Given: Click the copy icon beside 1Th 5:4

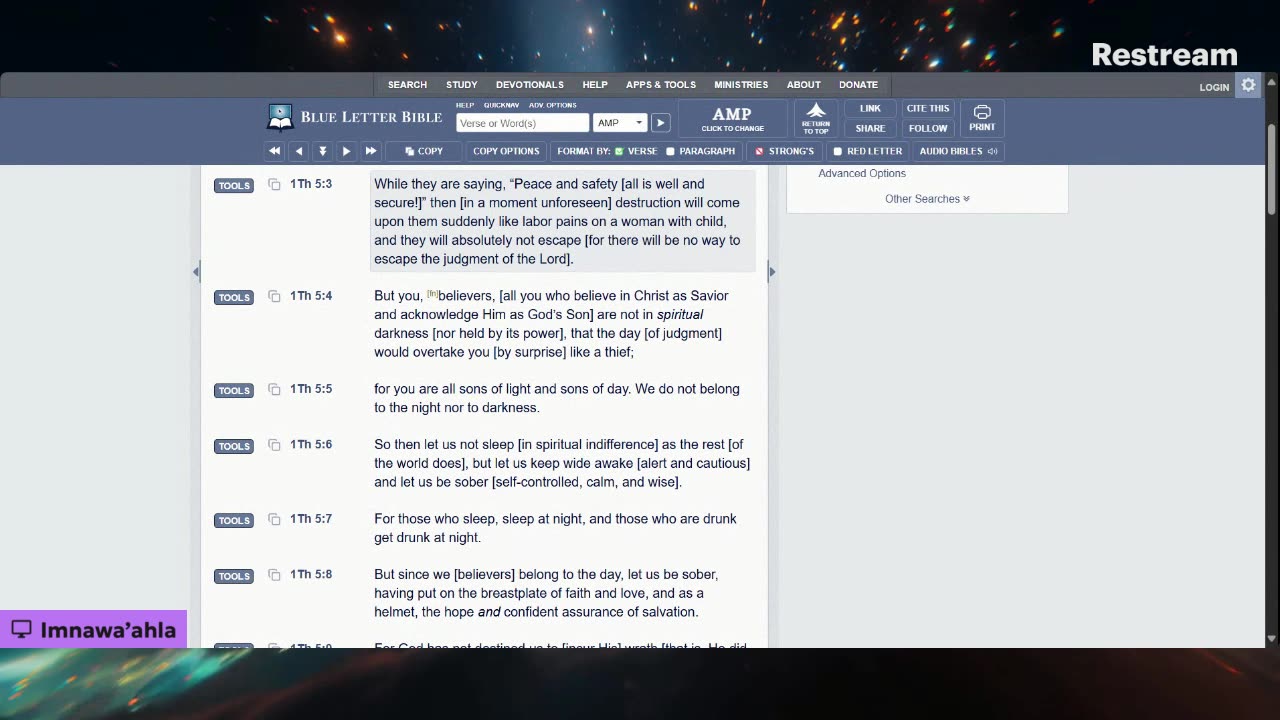Looking at the screenshot, I should tap(274, 296).
